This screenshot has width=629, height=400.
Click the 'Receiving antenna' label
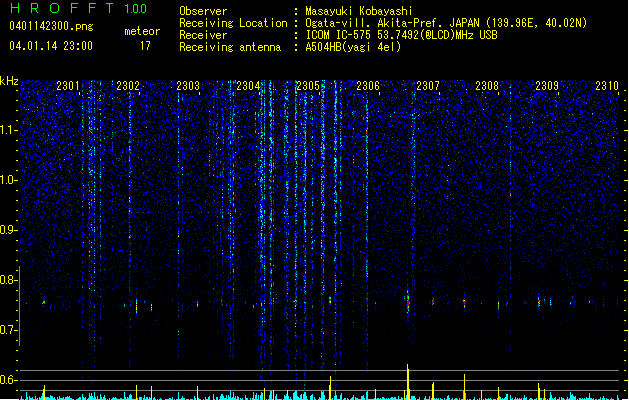pyautogui.click(x=230, y=47)
